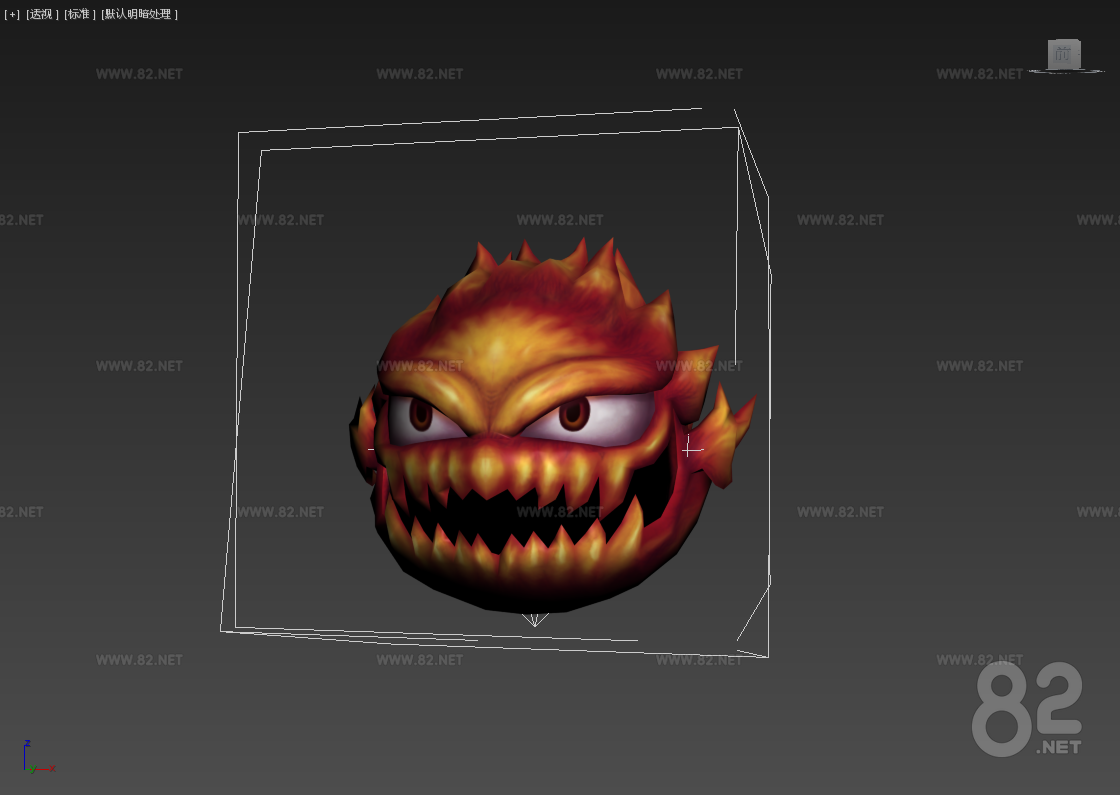The height and width of the screenshot is (795, 1120).
Task: Click the 前 face of the ViewCube
Action: point(1063,52)
